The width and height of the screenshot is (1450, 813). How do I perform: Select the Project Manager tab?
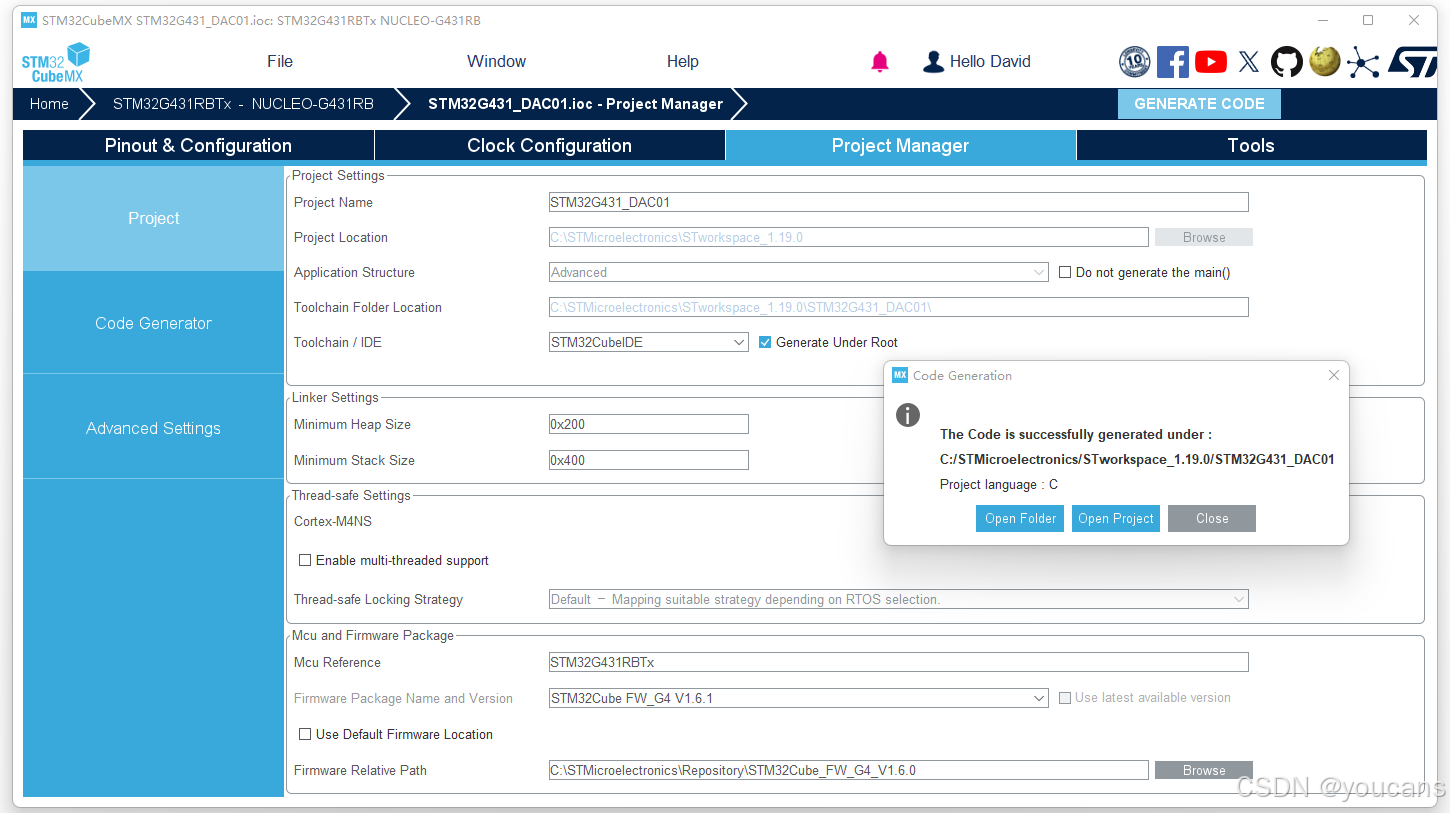tap(900, 145)
